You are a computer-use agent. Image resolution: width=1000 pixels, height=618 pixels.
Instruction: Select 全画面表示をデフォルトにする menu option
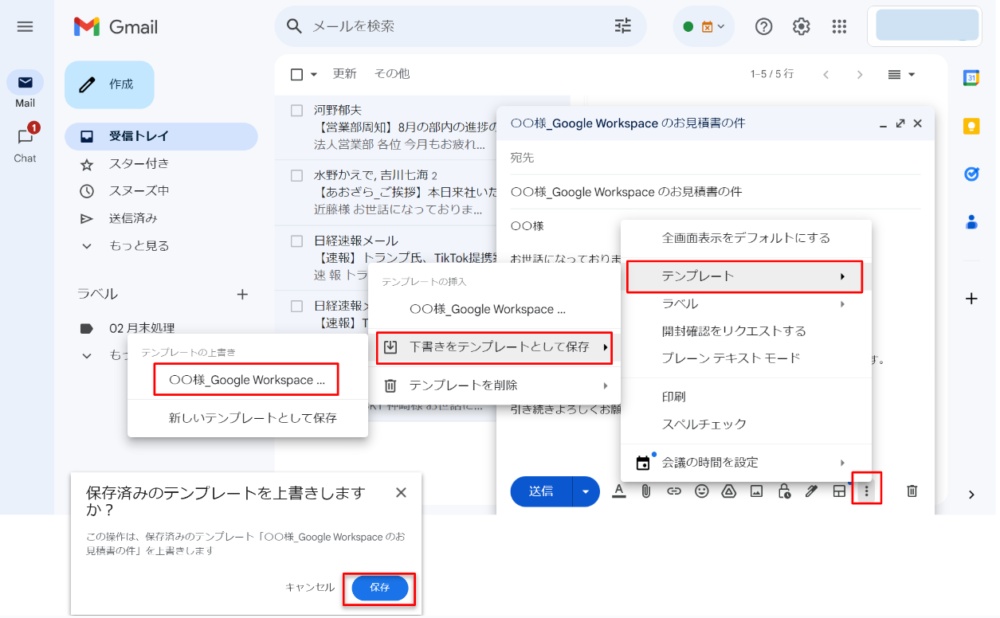746,238
